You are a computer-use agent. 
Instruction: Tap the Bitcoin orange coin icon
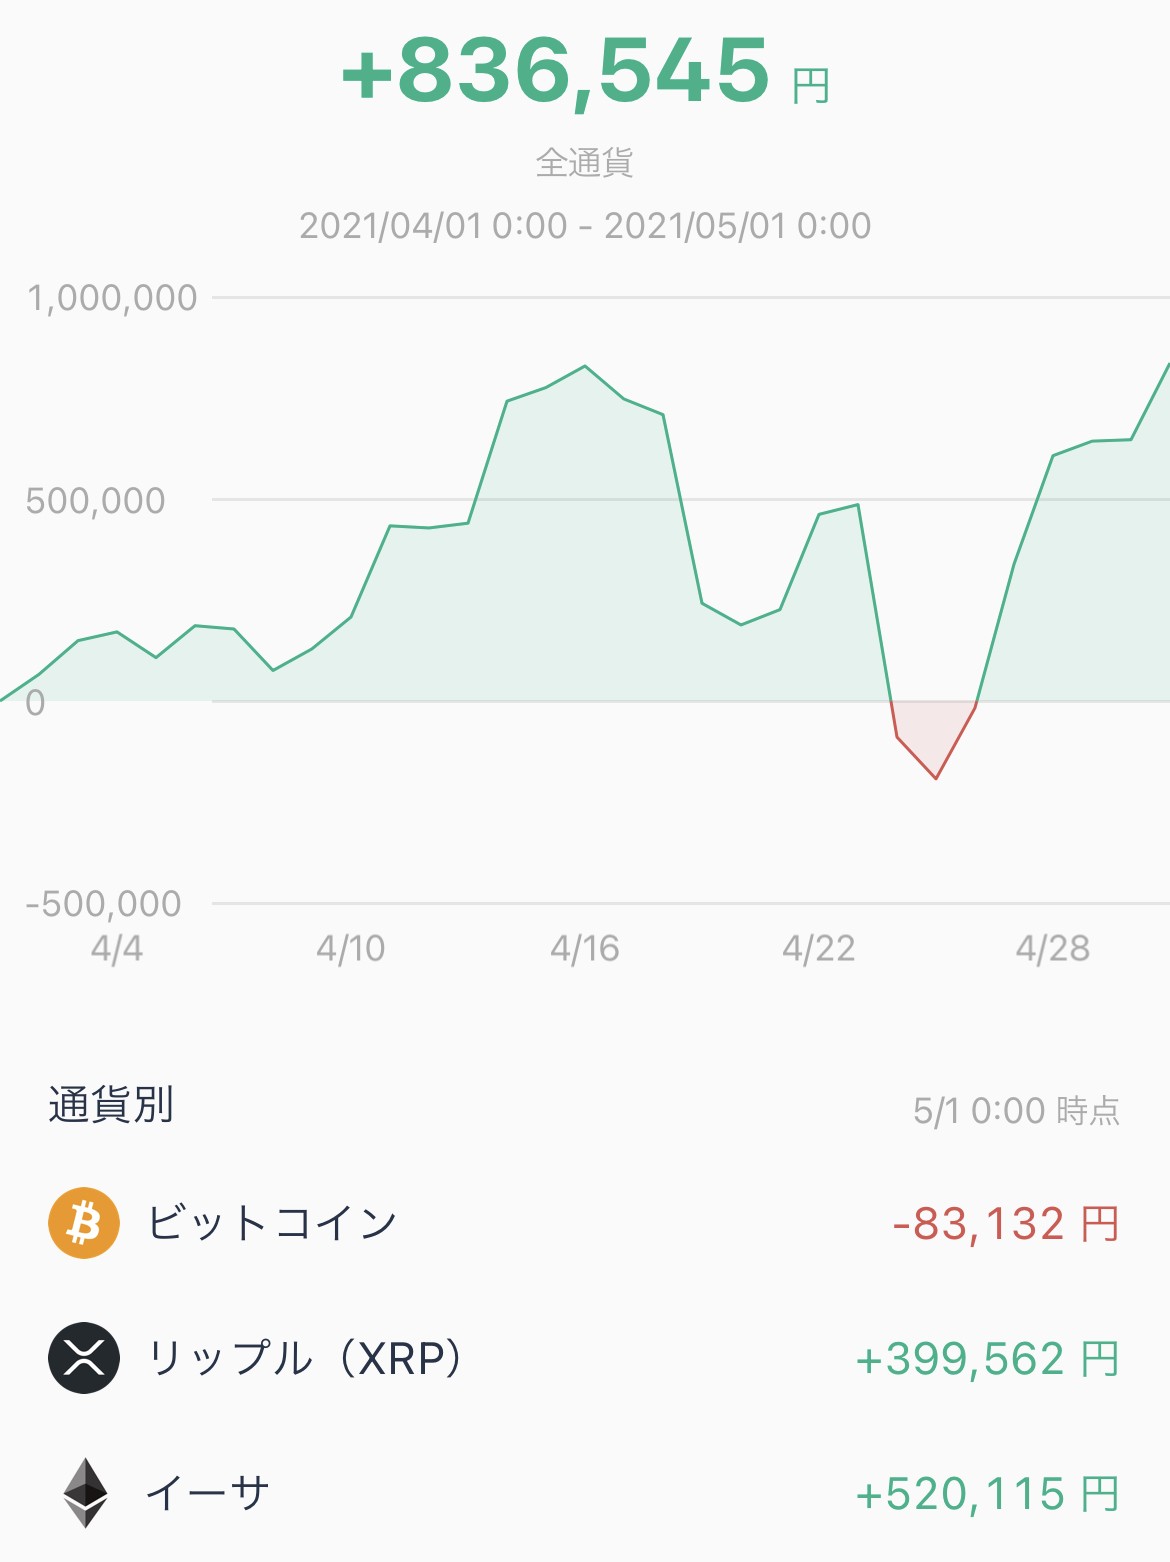pyautogui.click(x=84, y=1223)
